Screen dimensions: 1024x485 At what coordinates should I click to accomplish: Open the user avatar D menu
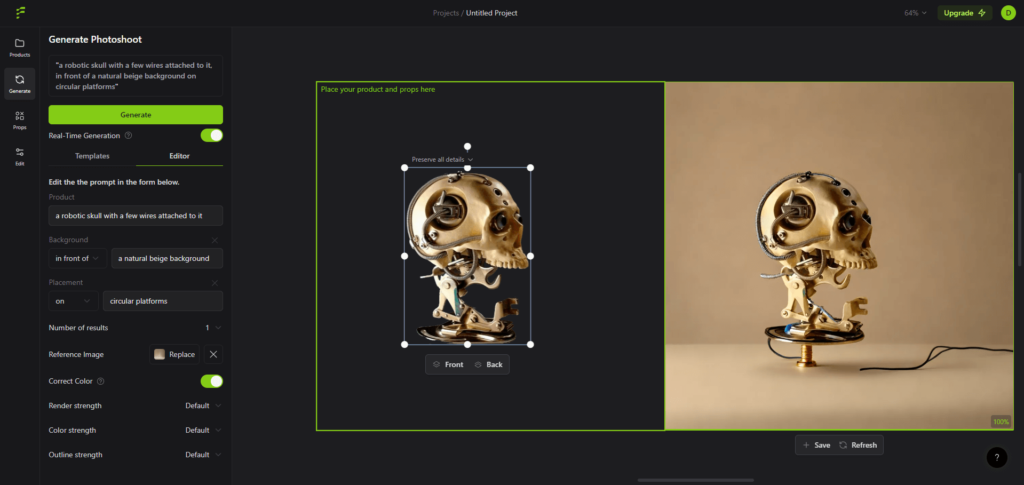(1008, 13)
